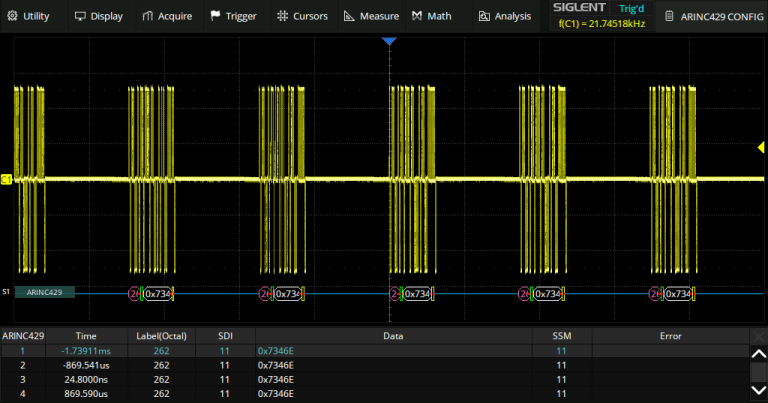
Task: Click the C1 channel marker on left
Action: click(6, 180)
